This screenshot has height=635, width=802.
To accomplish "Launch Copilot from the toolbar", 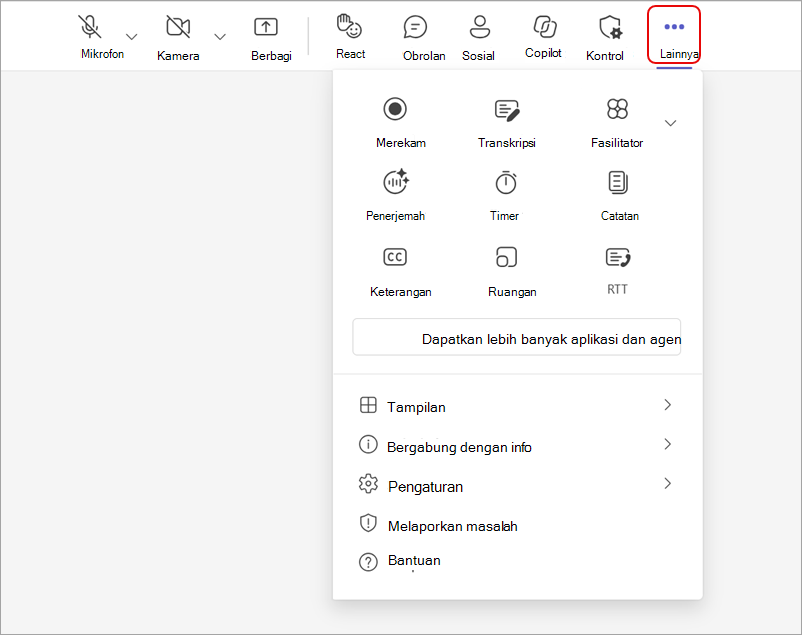I will click(543, 37).
